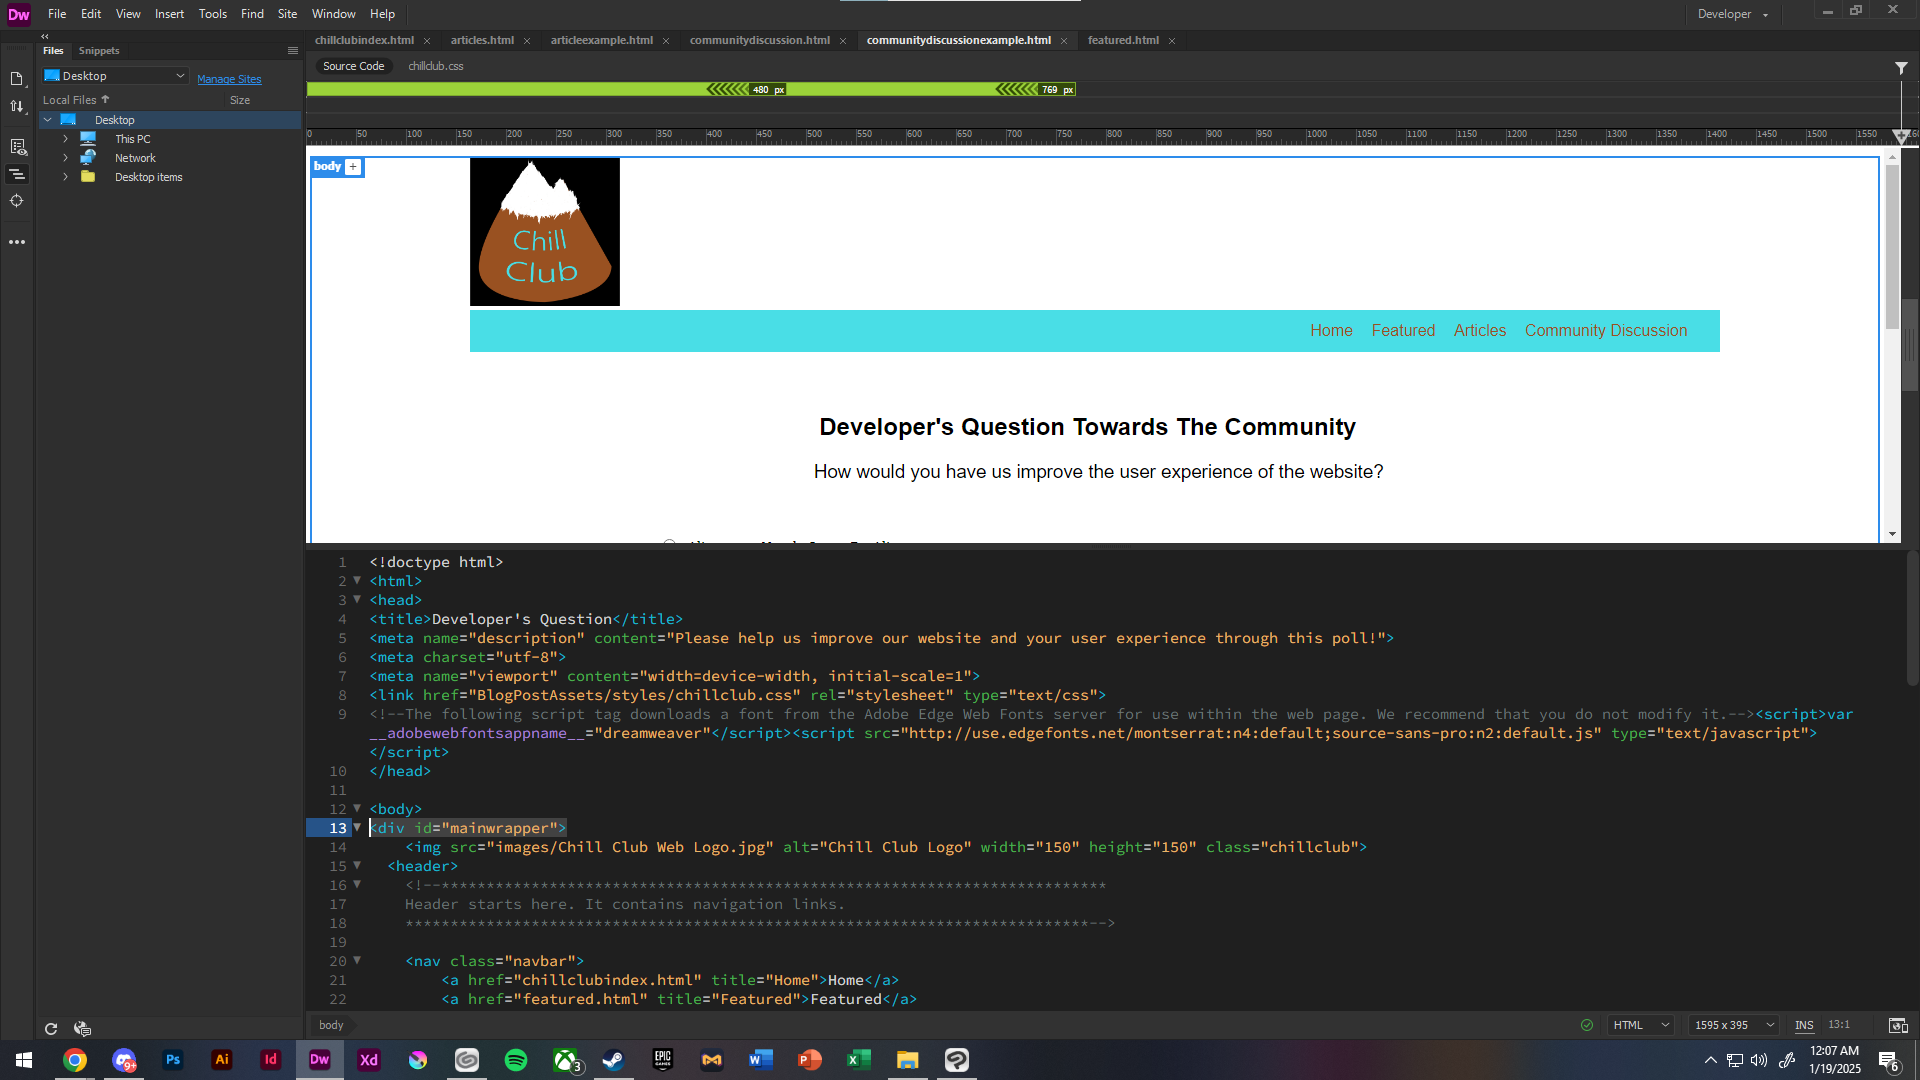The image size is (1920, 1080).
Task: Expand the This PC tree node
Action: (66, 139)
